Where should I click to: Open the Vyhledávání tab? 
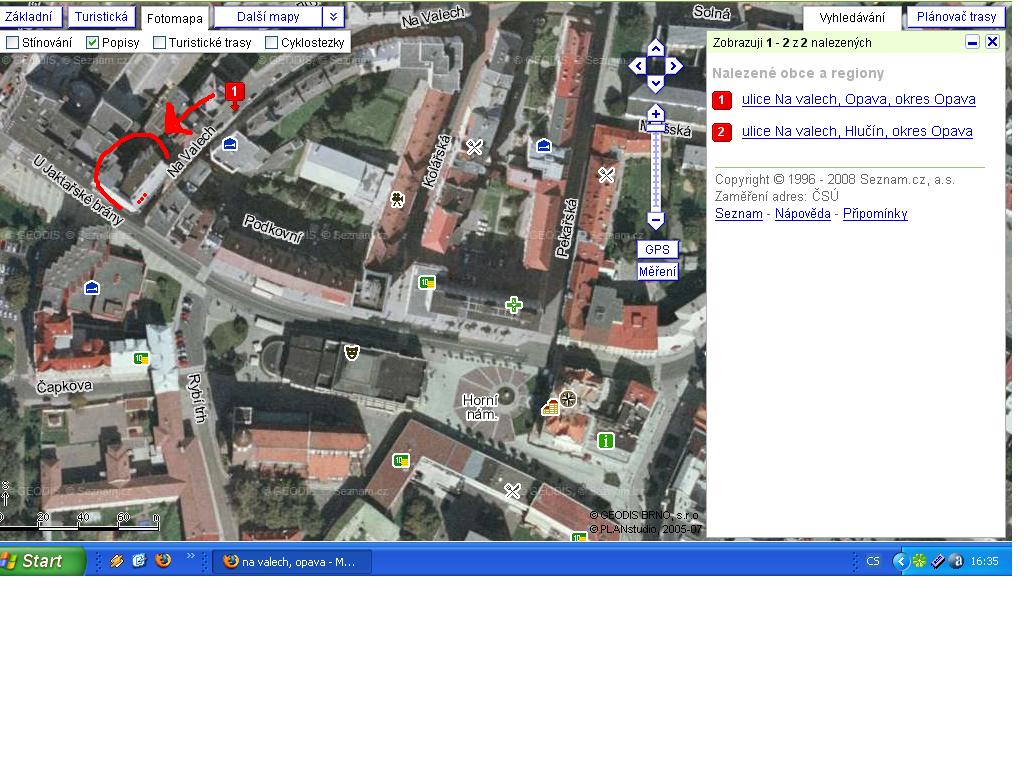(852, 18)
